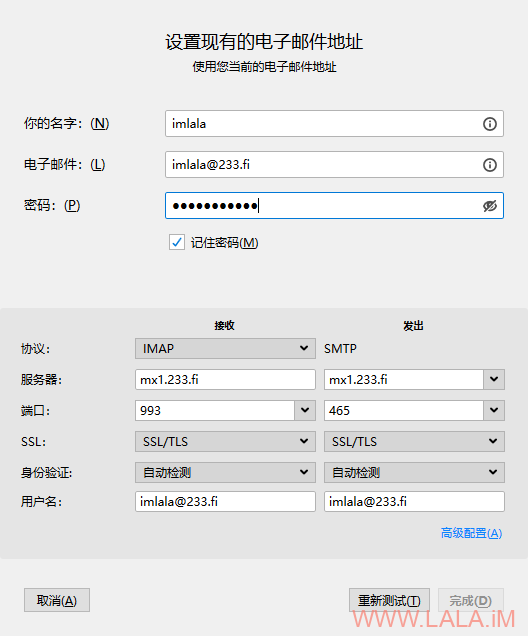The height and width of the screenshot is (636, 528).
Task: Open the incoming SSL/TLS dropdown
Action: pos(225,441)
